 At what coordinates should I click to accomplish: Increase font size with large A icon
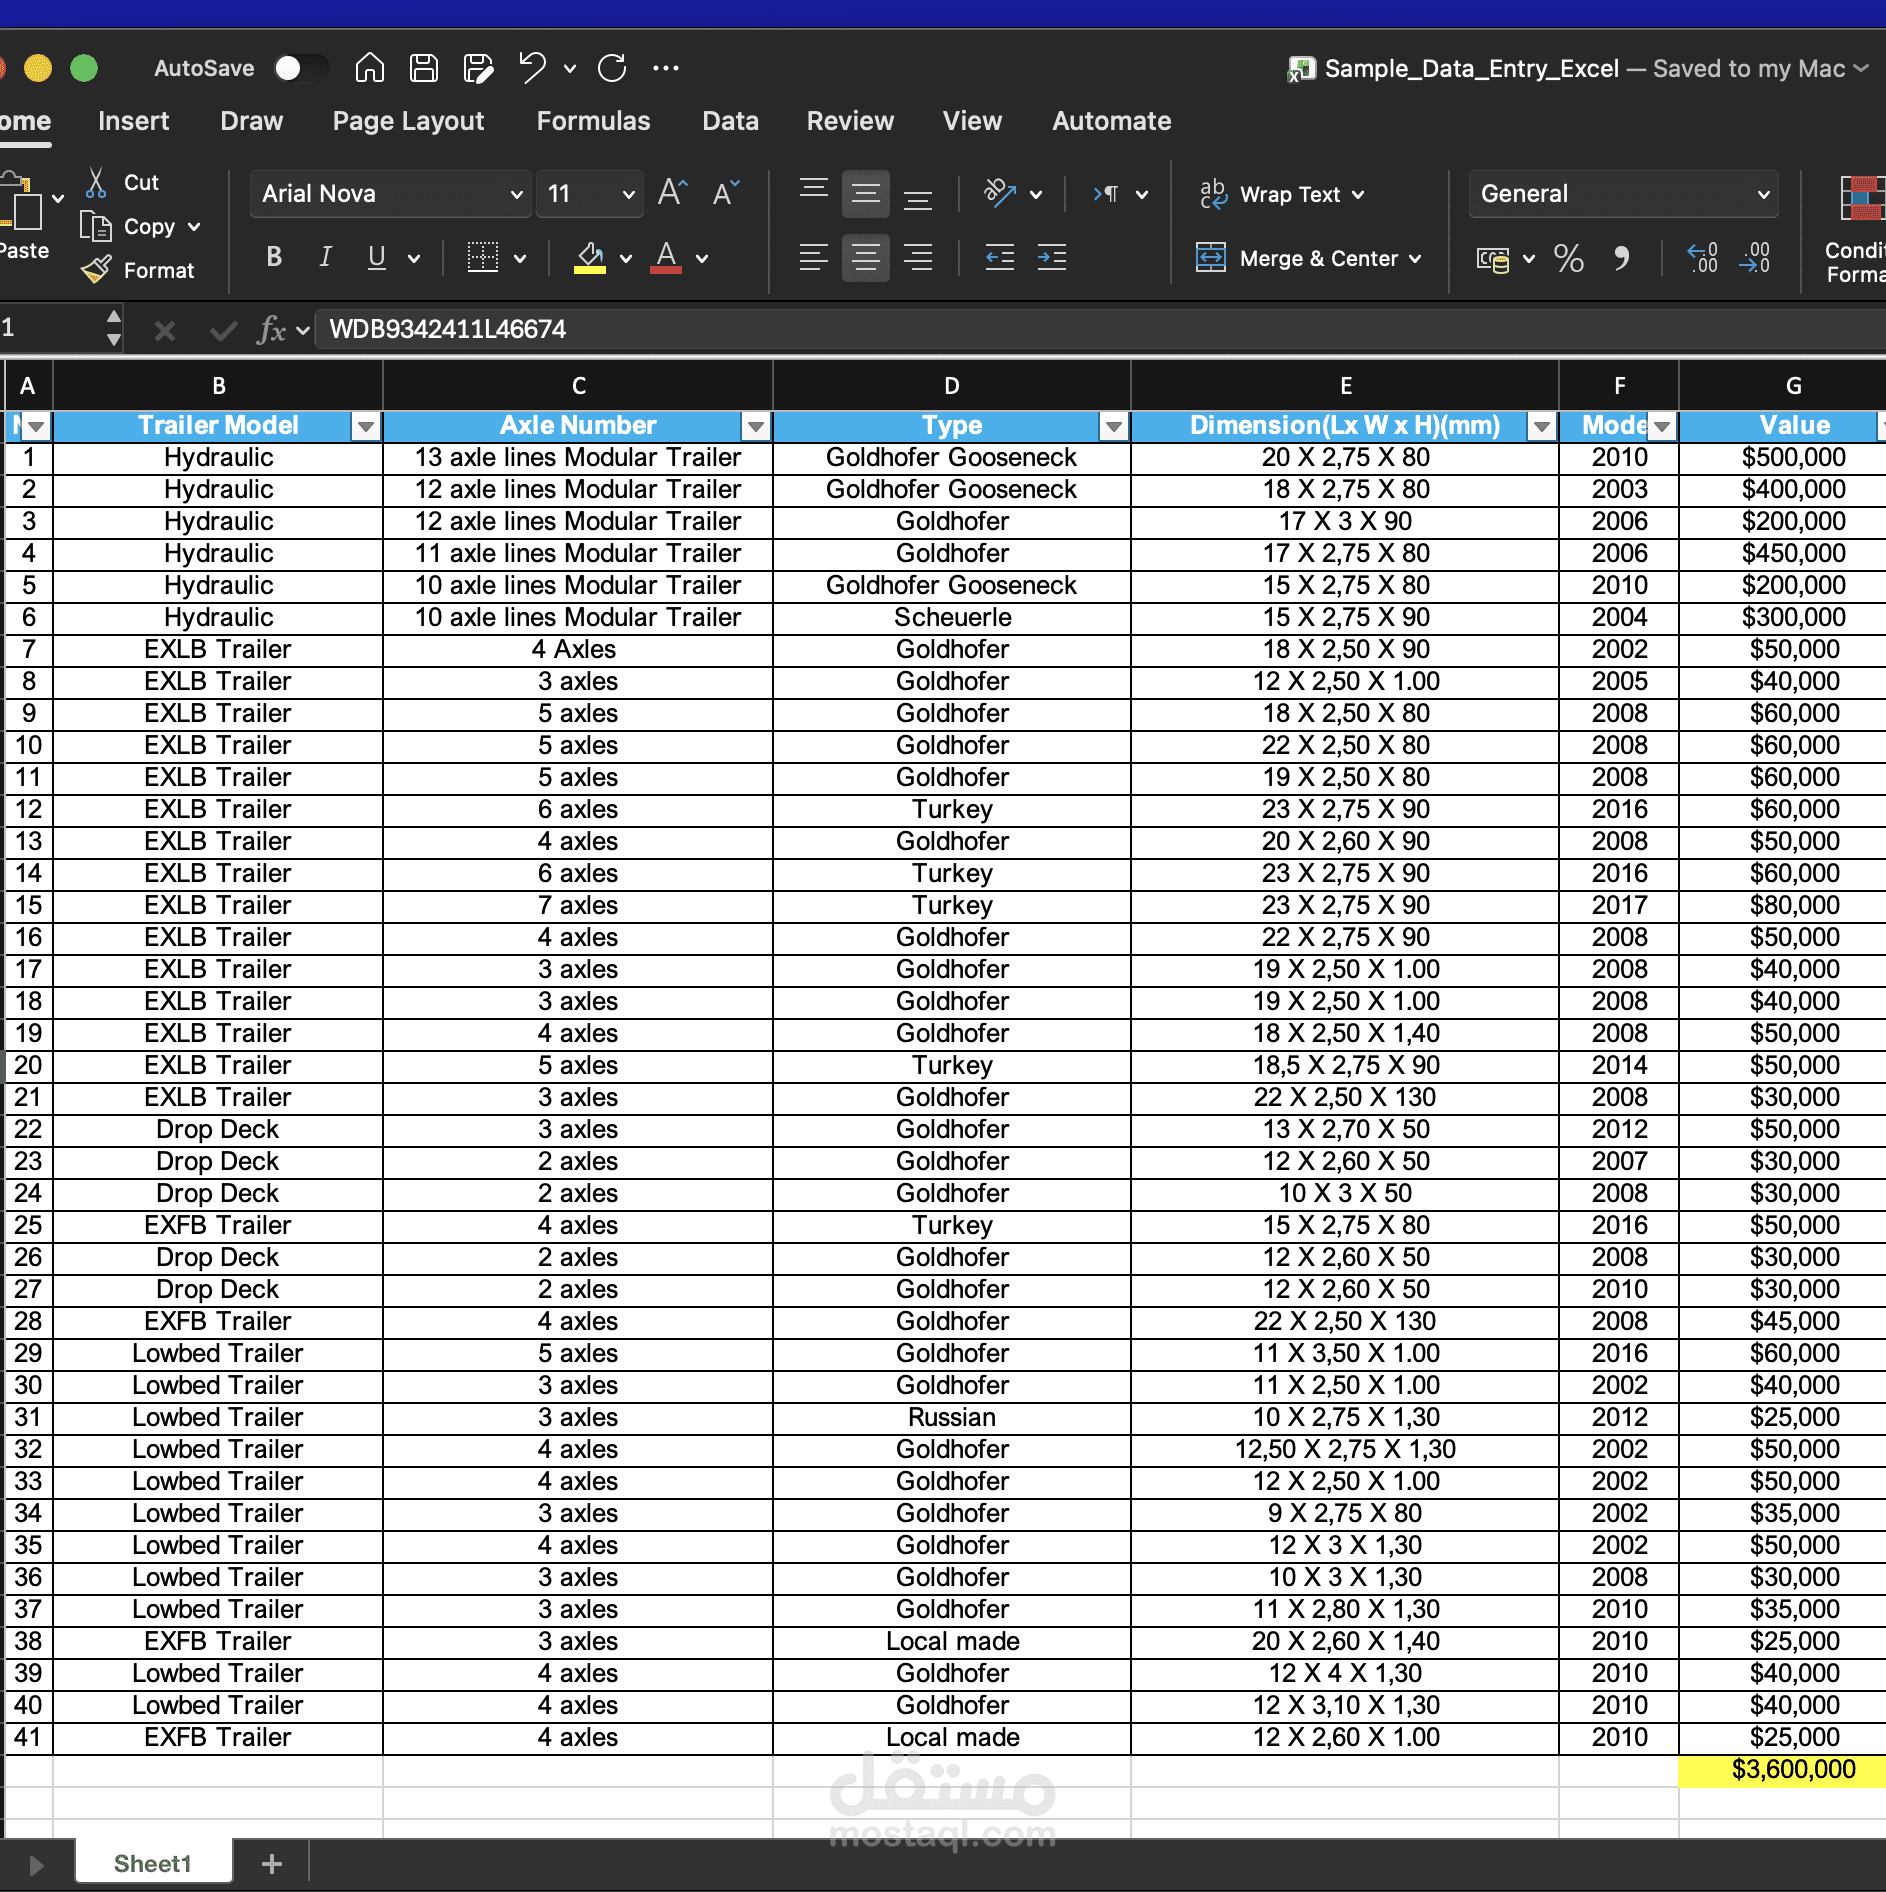[x=672, y=193]
